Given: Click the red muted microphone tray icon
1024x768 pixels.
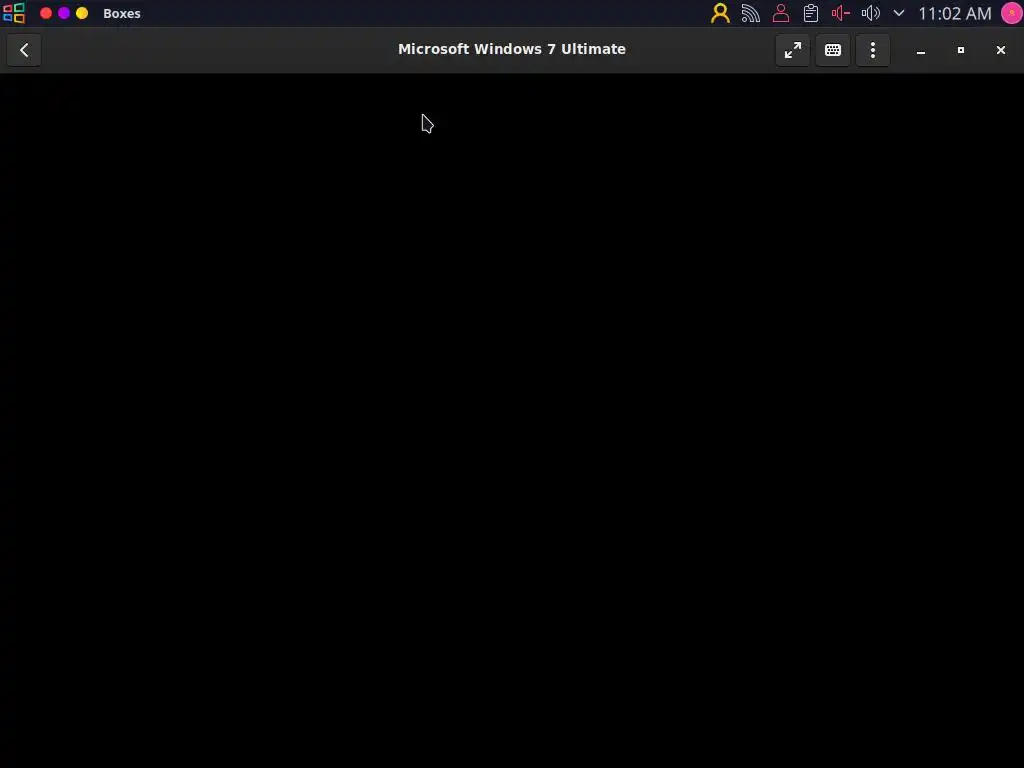Looking at the screenshot, I should tap(840, 13).
